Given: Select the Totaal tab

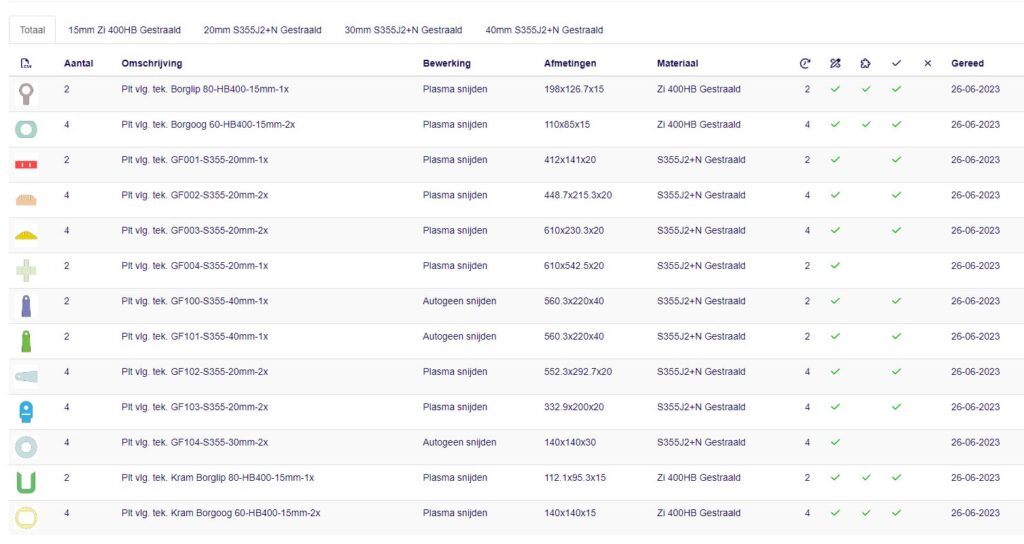Looking at the screenshot, I should 32,30.
